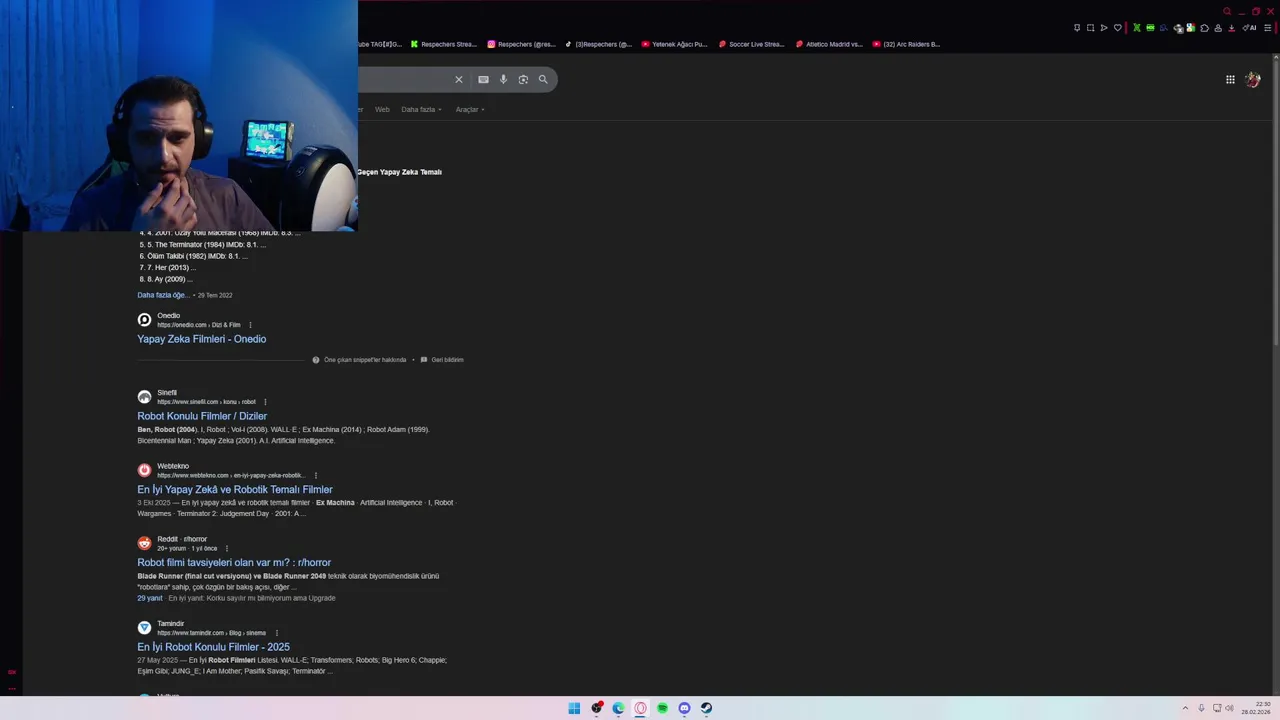Open the more-options dots beside Onedio
Image resolution: width=1280 pixels, height=720 pixels.
[x=250, y=325]
